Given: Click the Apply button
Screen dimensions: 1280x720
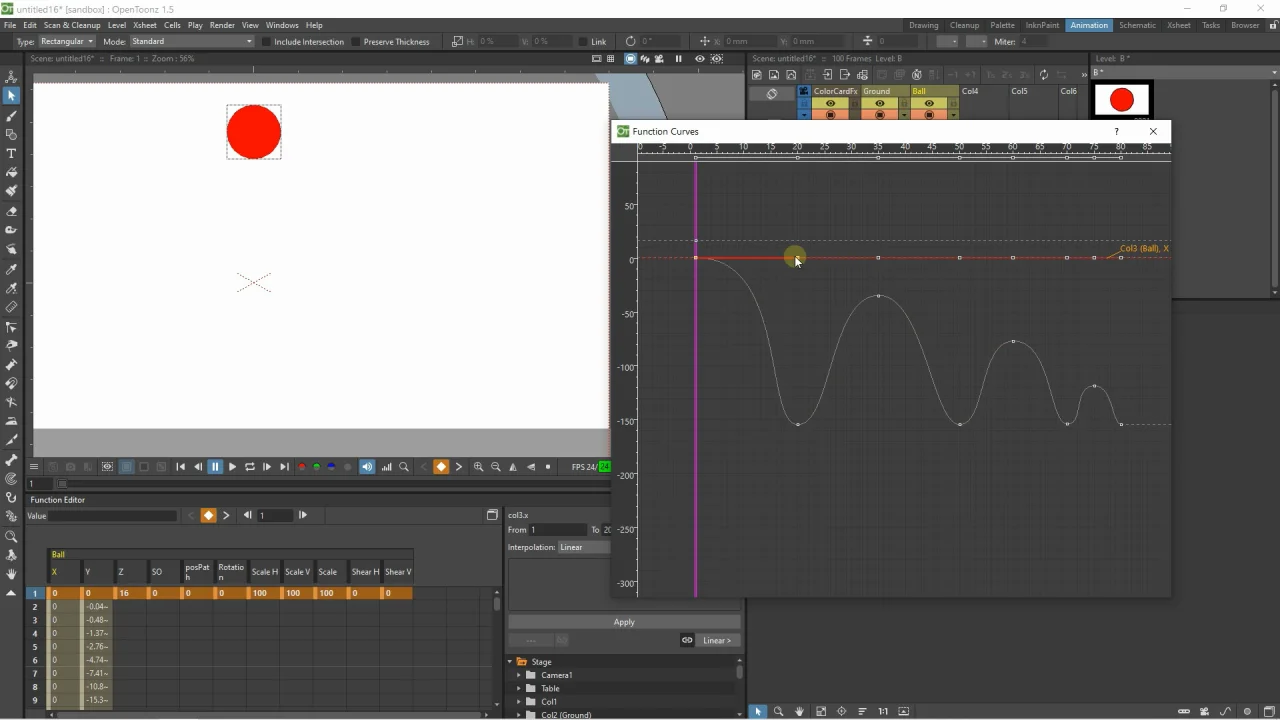Looking at the screenshot, I should coord(624,622).
